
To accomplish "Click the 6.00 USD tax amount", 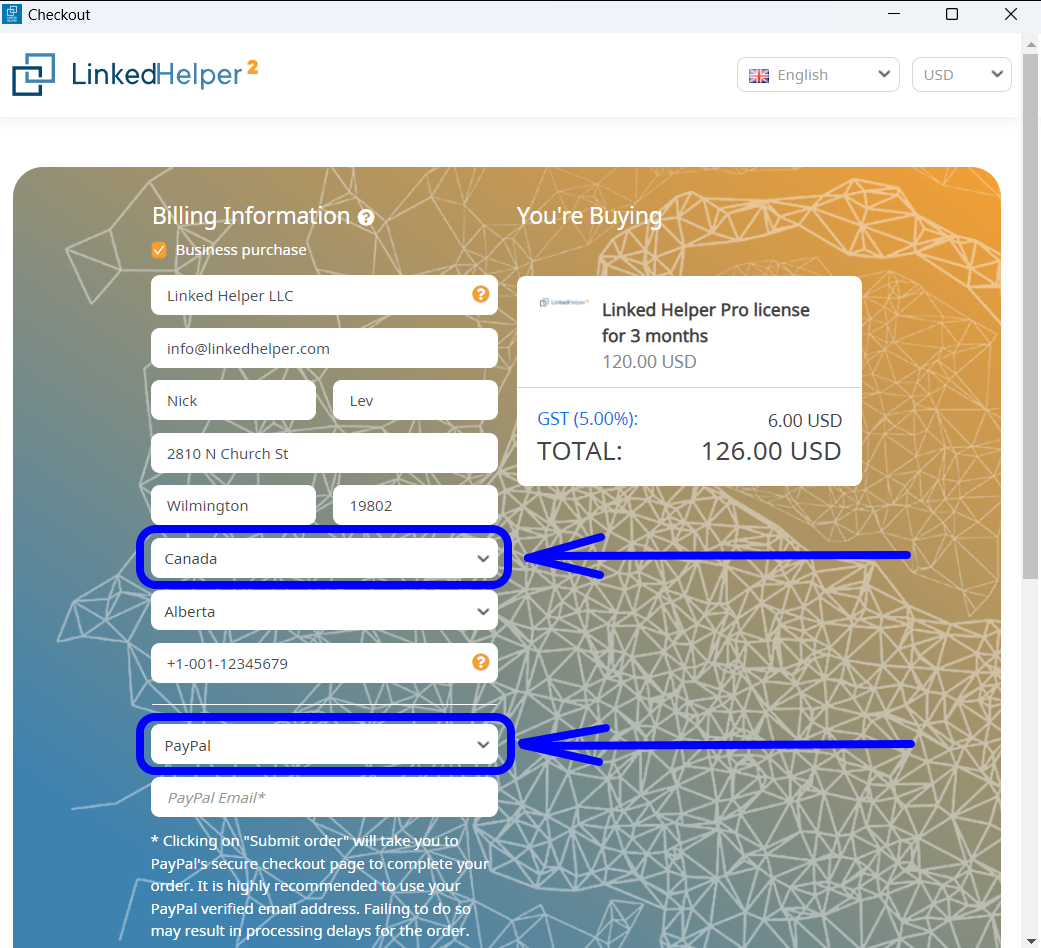I will point(805,420).
